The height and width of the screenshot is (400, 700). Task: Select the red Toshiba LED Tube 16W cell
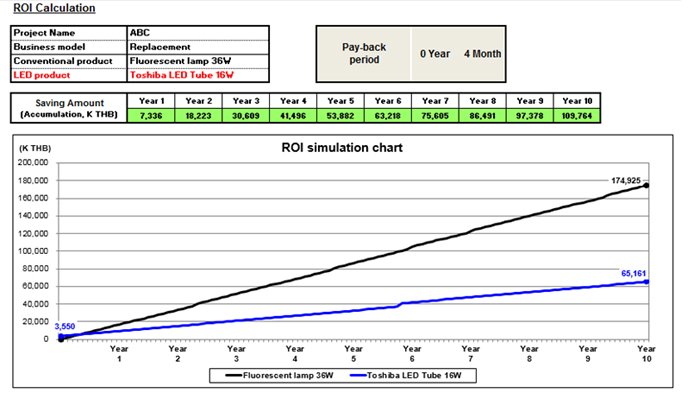click(x=198, y=75)
